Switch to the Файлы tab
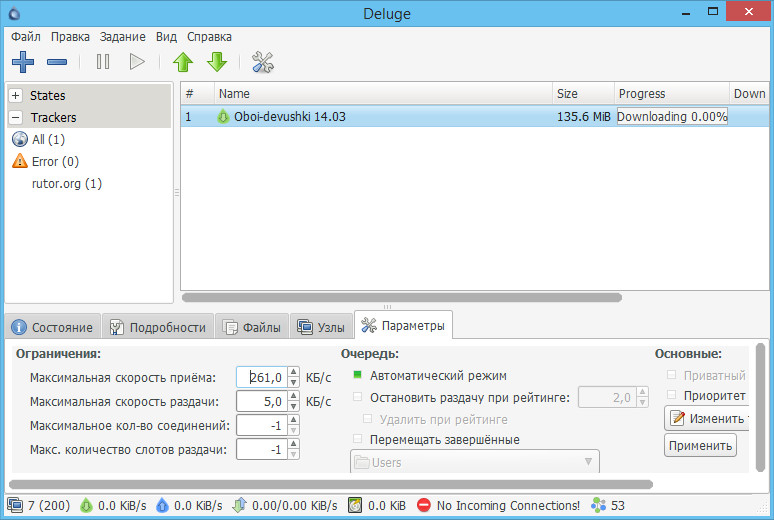 point(251,327)
